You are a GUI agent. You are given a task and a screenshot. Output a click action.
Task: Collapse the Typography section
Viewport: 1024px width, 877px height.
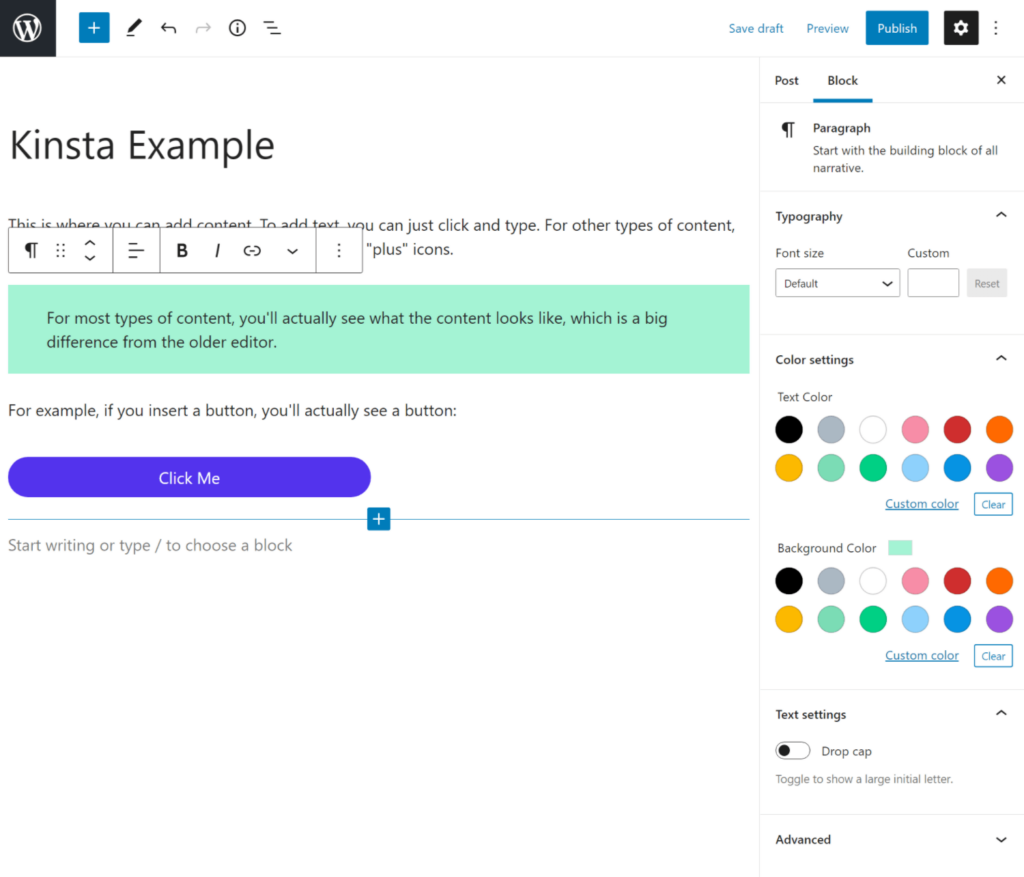(1000, 216)
